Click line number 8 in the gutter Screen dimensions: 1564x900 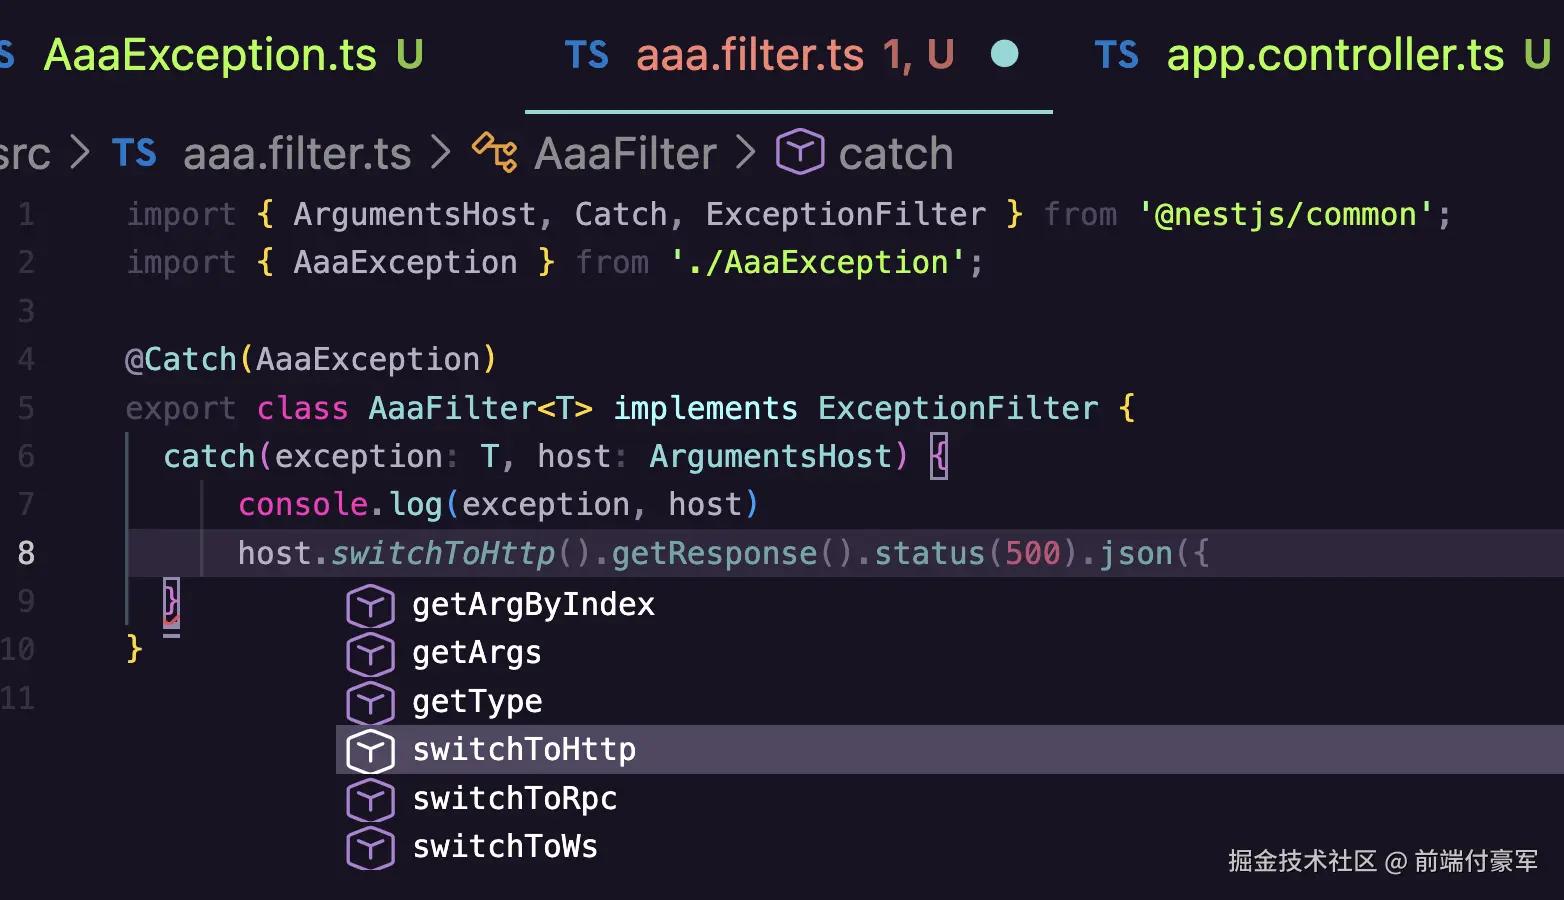(x=26, y=553)
